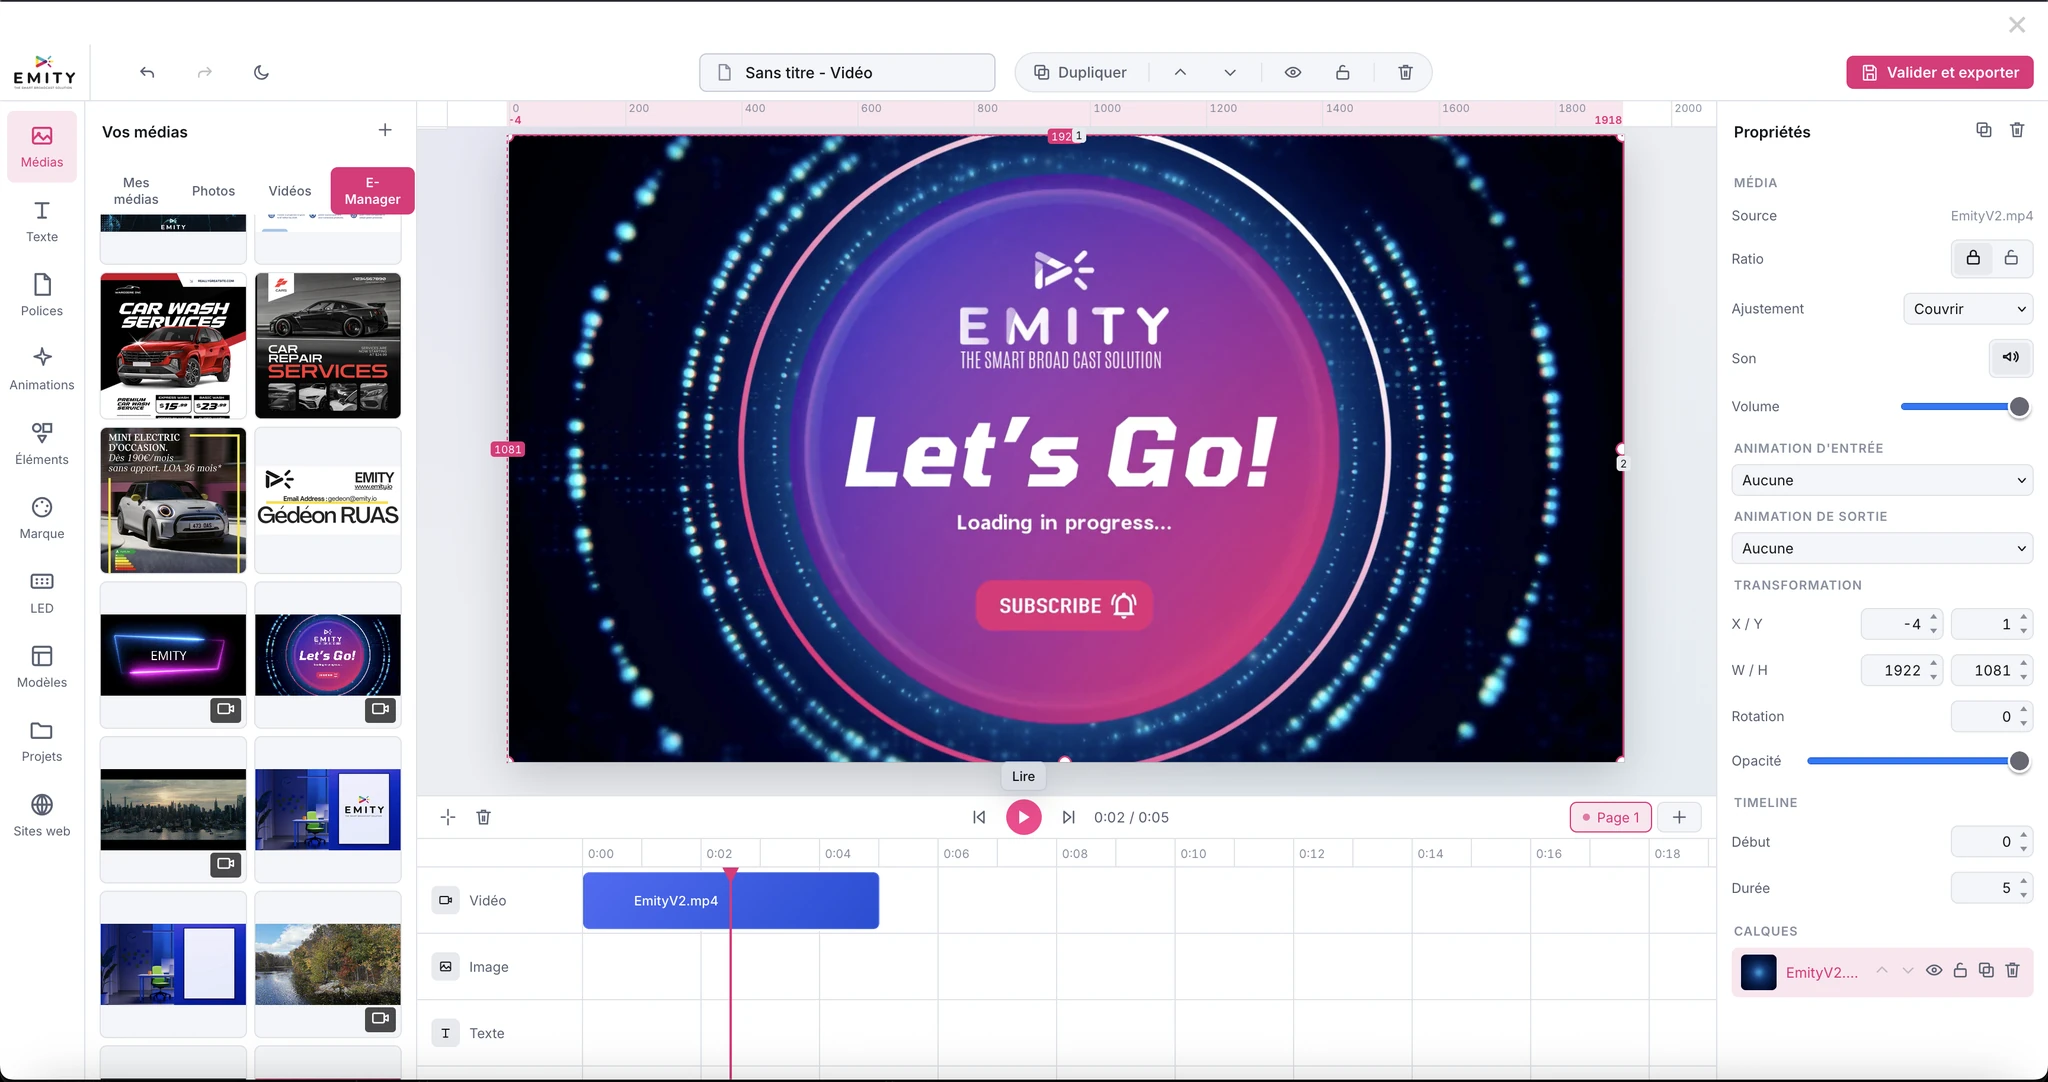Move the element down one layer in toolbar
Screen dimensions: 2048x1082
(x=1230, y=72)
